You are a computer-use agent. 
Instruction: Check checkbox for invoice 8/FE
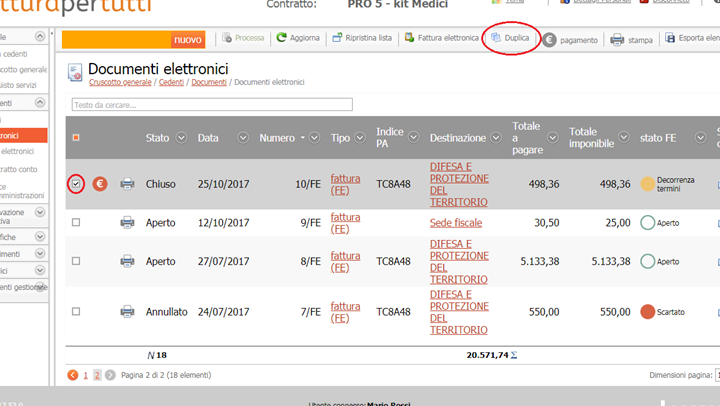(76, 261)
